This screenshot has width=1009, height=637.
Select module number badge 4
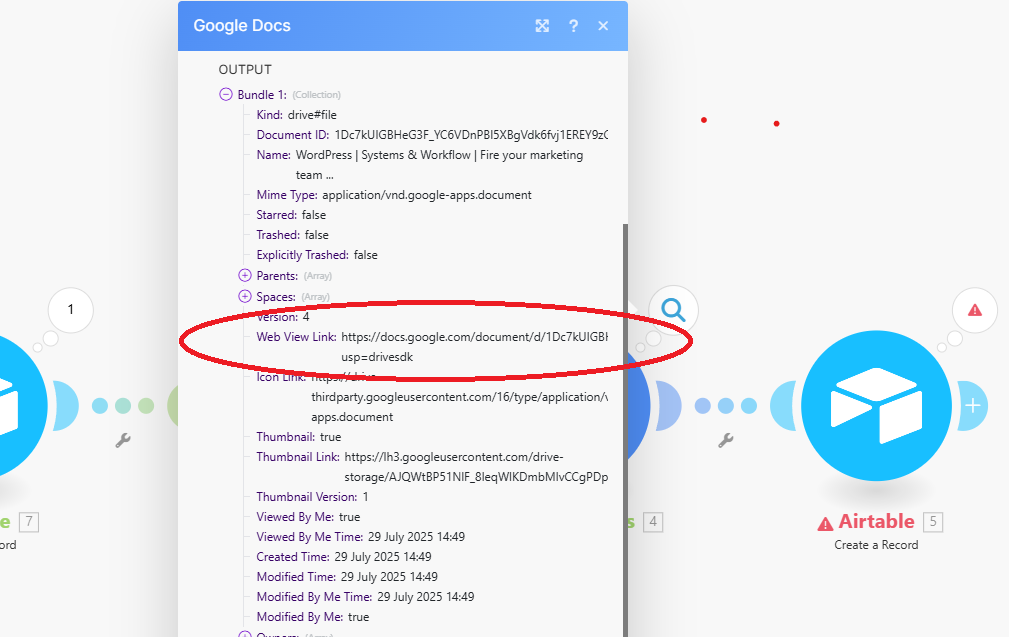(x=653, y=522)
